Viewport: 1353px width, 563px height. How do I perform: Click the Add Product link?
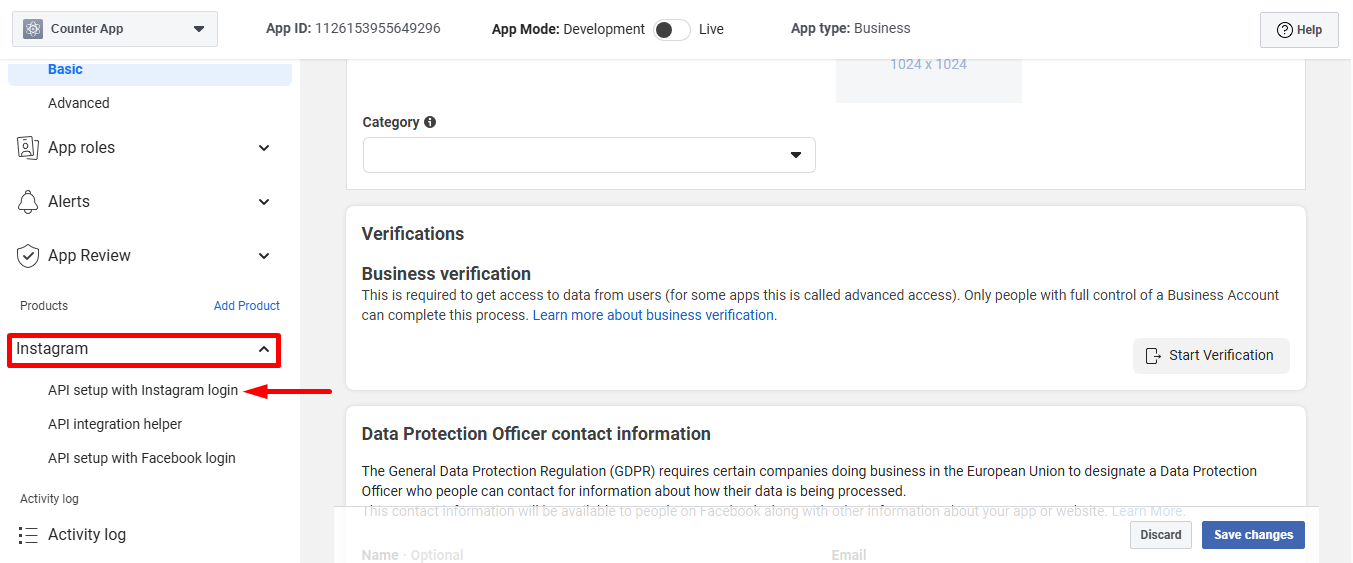247,306
